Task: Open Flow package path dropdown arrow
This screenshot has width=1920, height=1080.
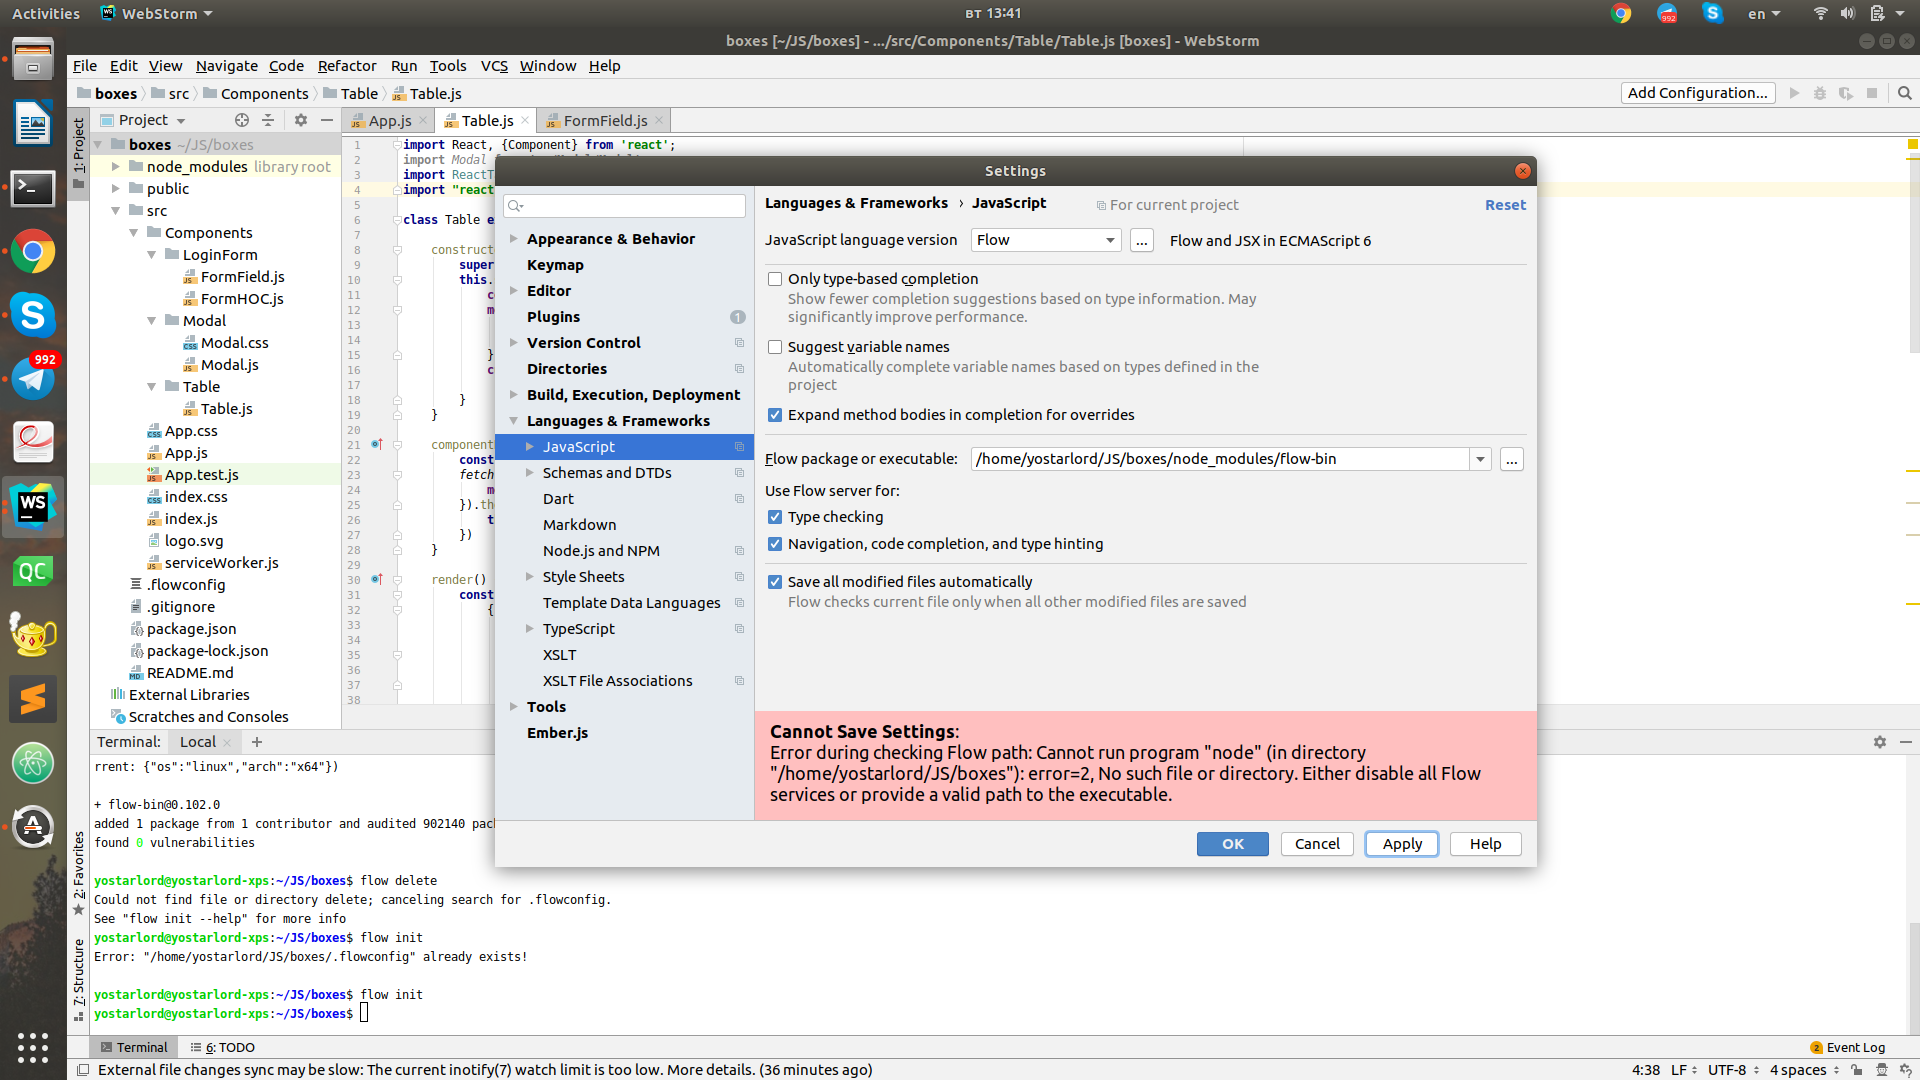Action: pyautogui.click(x=1480, y=459)
